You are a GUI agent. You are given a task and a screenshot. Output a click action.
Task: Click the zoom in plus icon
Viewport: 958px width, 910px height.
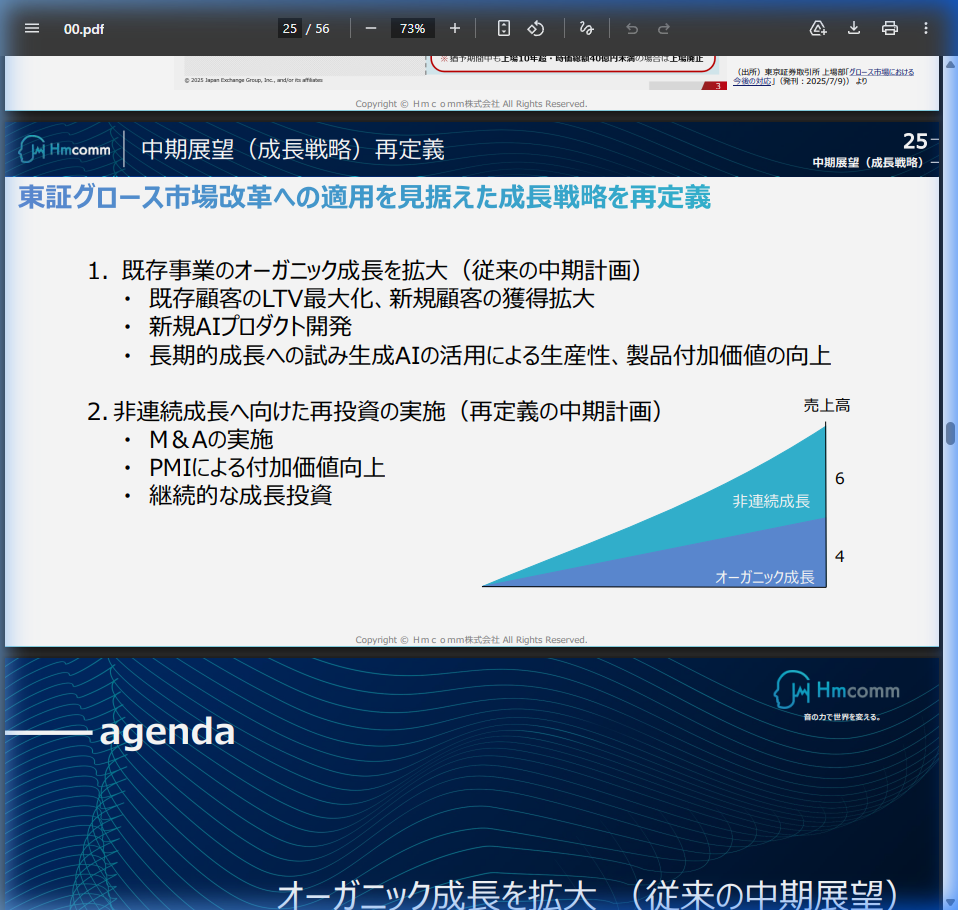click(x=455, y=28)
